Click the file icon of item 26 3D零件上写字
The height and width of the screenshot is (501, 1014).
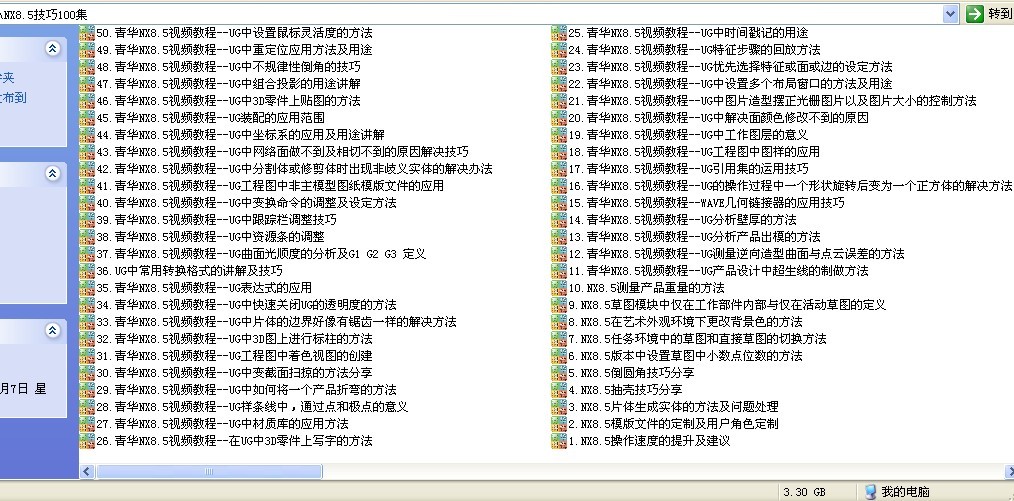(x=87, y=441)
